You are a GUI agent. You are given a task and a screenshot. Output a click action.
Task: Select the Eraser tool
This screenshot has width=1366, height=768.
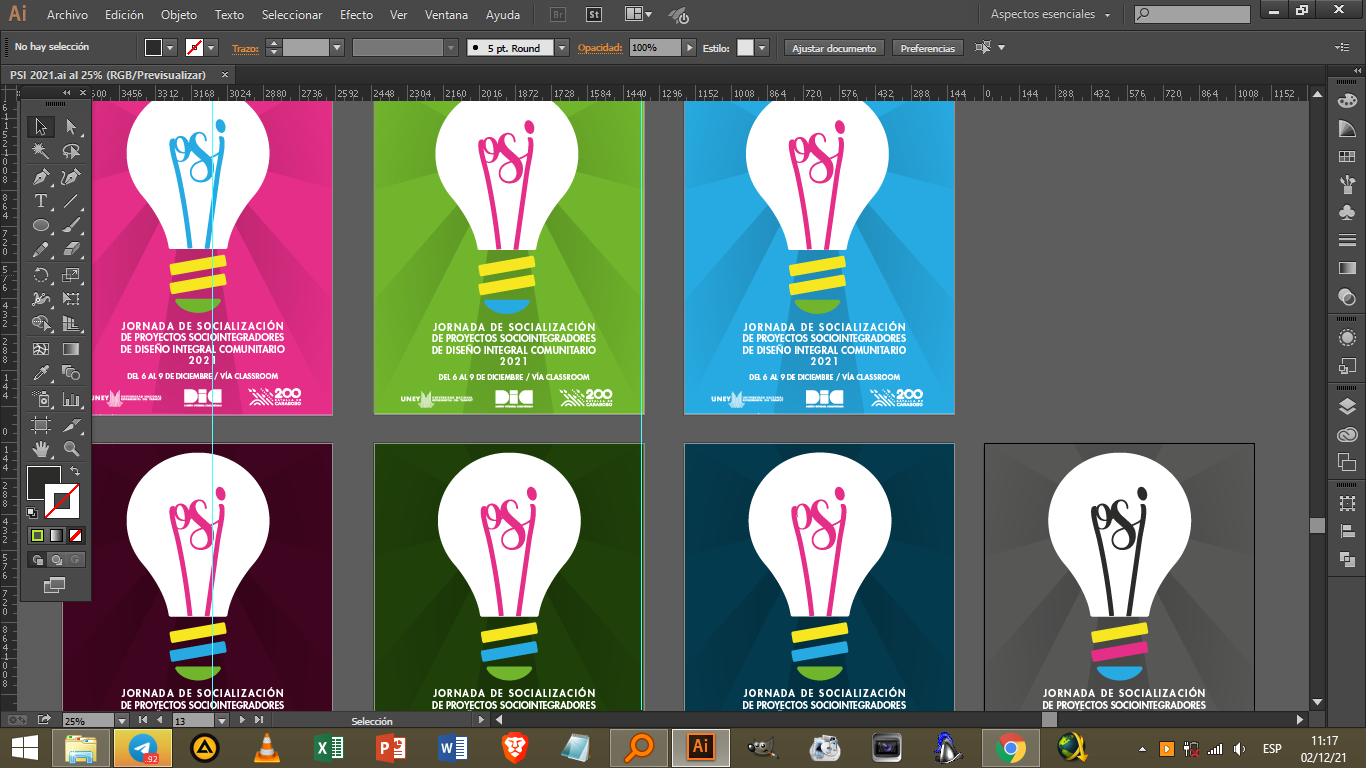[71, 249]
